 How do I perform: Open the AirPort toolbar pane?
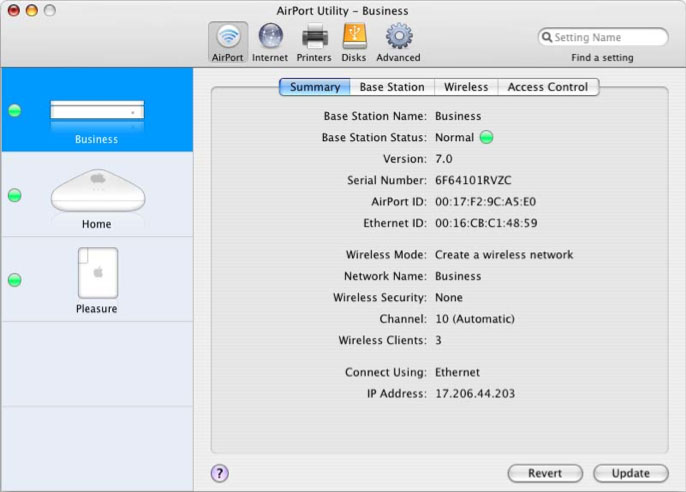228,42
